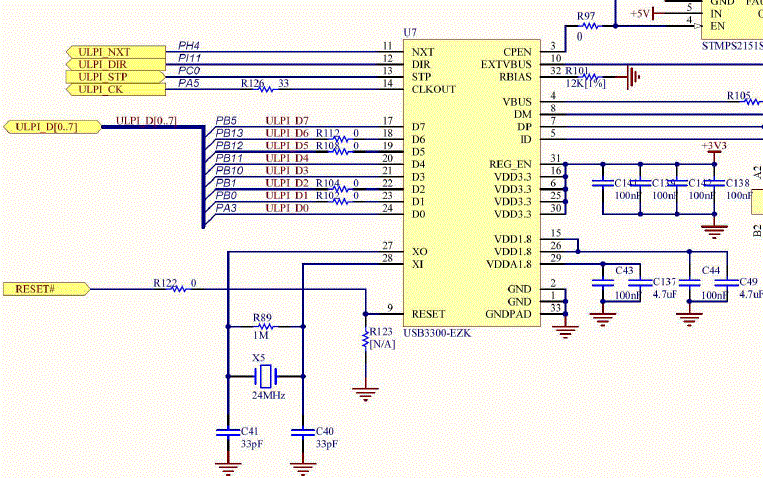This screenshot has height=478, width=763.
Task: Click the ULPI_D0 net label
Action: click(287, 208)
